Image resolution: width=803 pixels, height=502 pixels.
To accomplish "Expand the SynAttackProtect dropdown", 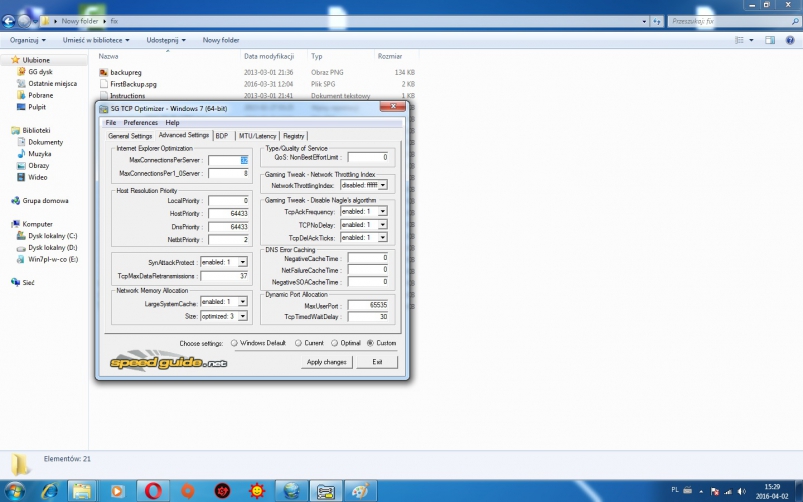I will point(223,262).
